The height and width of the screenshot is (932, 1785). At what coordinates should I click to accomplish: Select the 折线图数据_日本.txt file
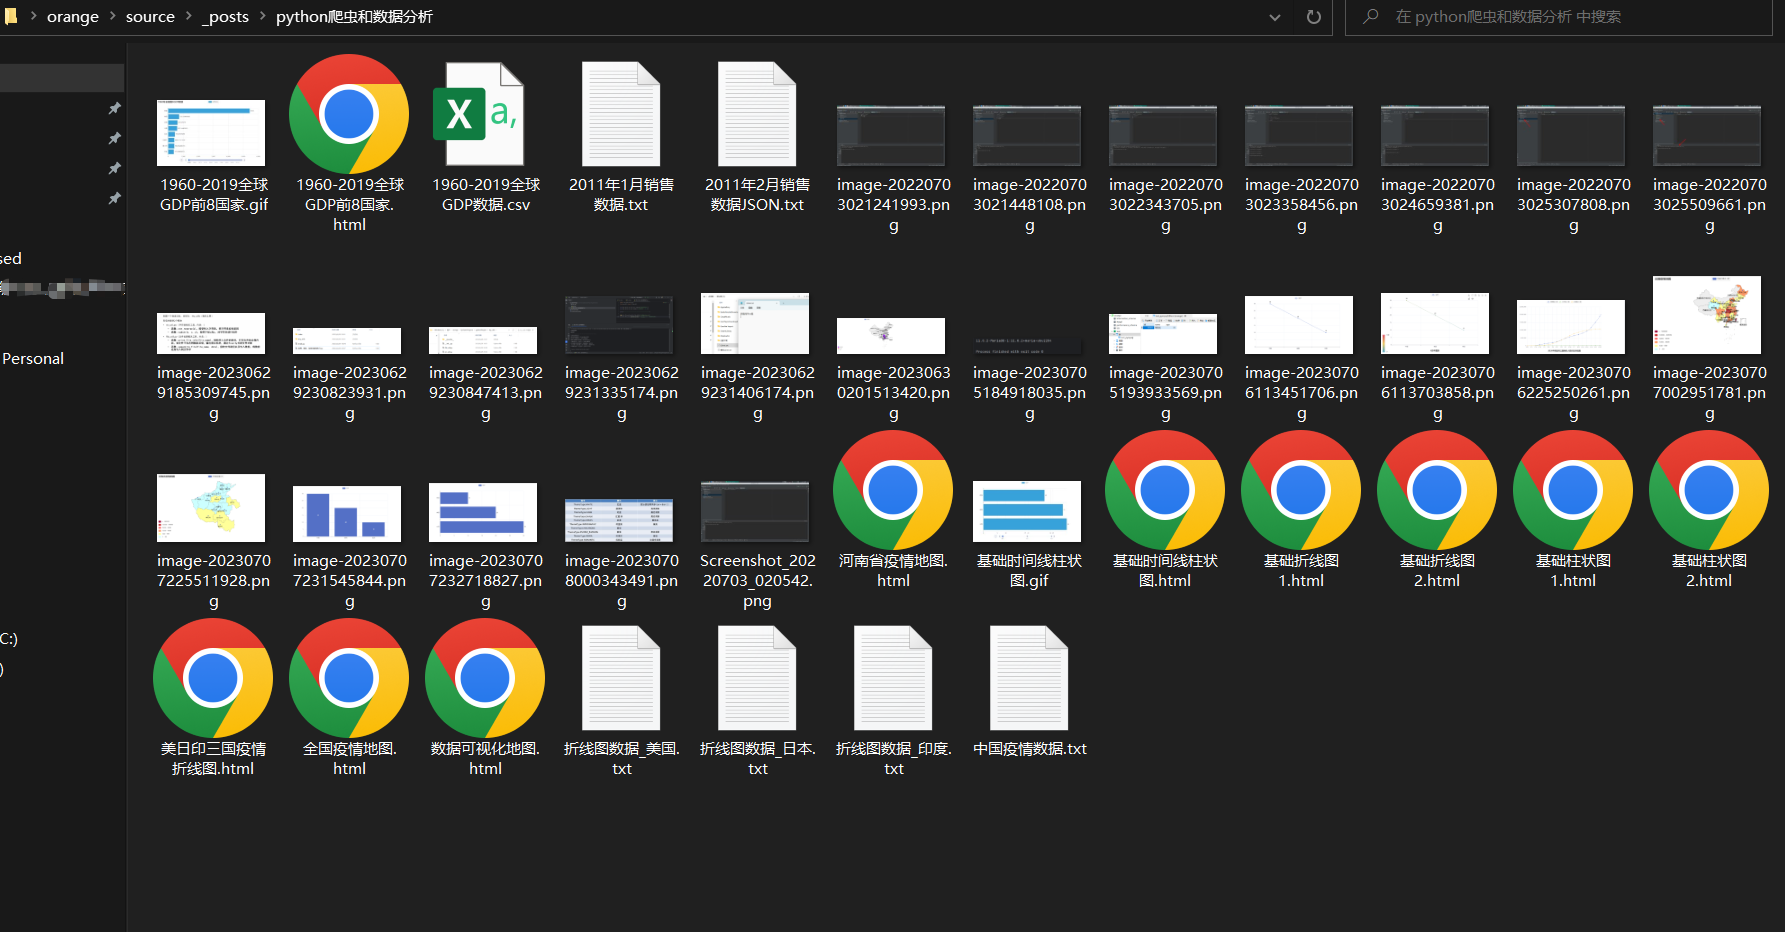click(x=757, y=678)
